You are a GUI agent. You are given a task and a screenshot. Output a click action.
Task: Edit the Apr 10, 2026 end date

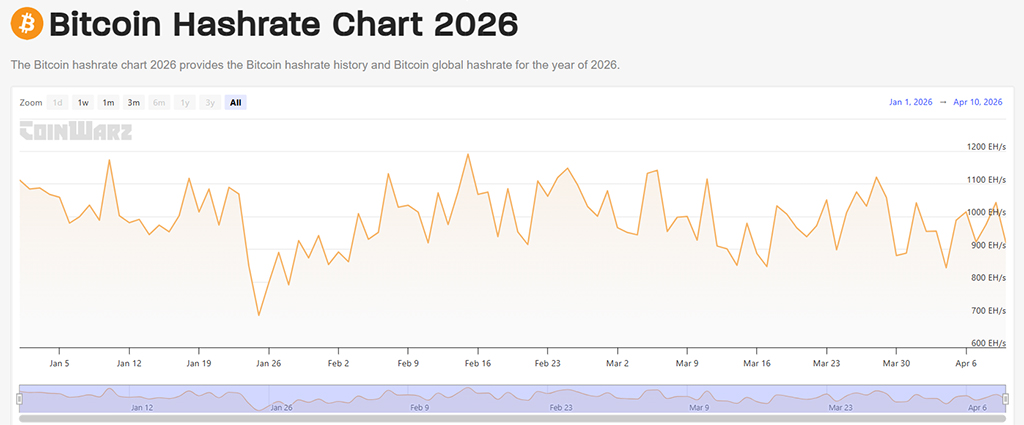click(978, 102)
